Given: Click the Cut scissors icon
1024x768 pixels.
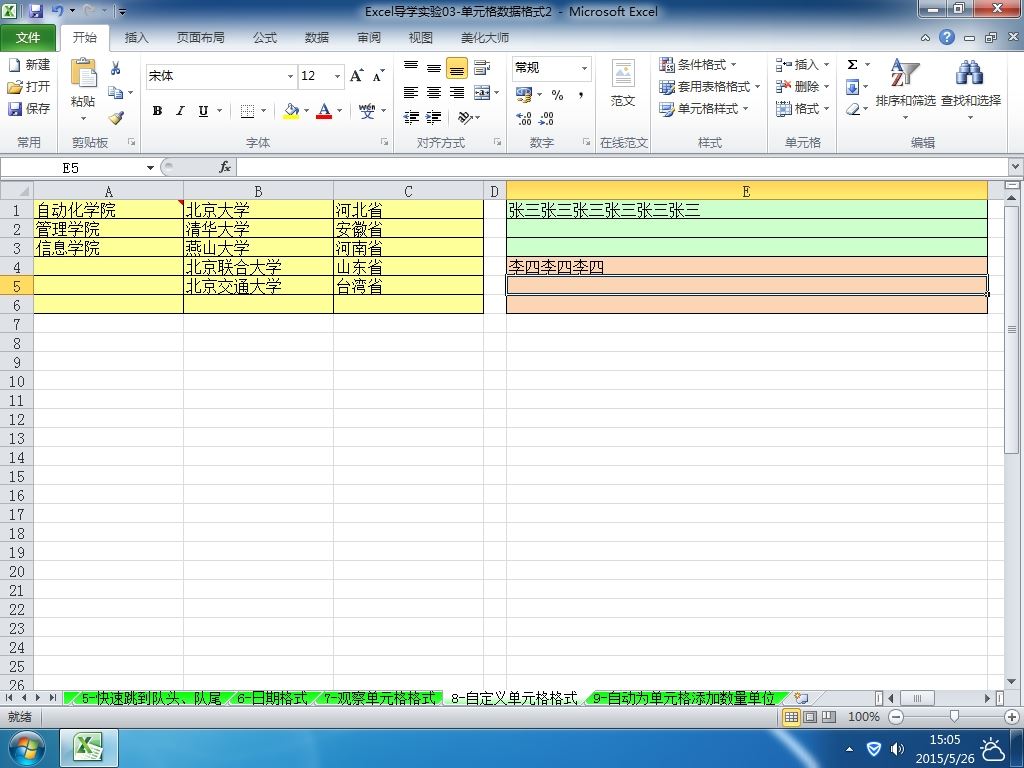Looking at the screenshot, I should [116, 68].
